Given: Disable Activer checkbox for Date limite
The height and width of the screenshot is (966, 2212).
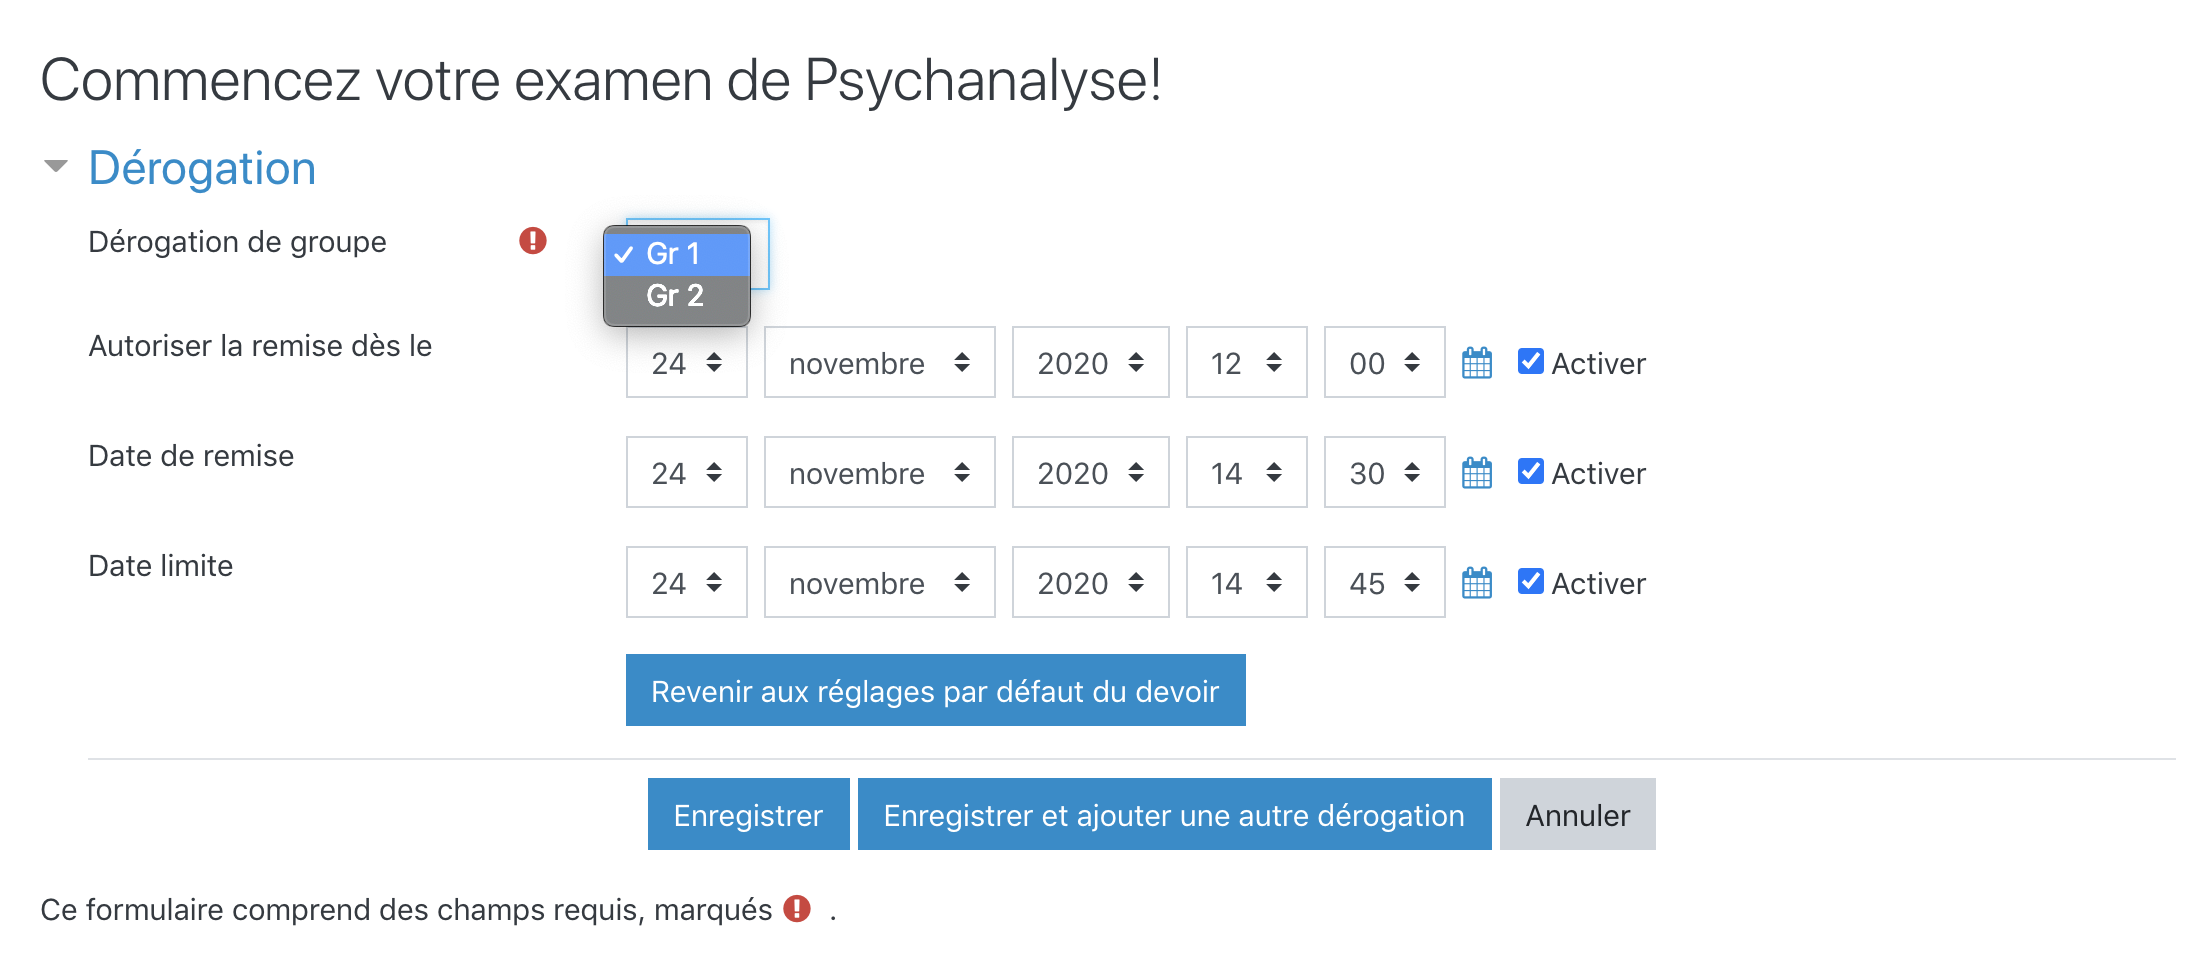Looking at the screenshot, I should coord(1530,581).
